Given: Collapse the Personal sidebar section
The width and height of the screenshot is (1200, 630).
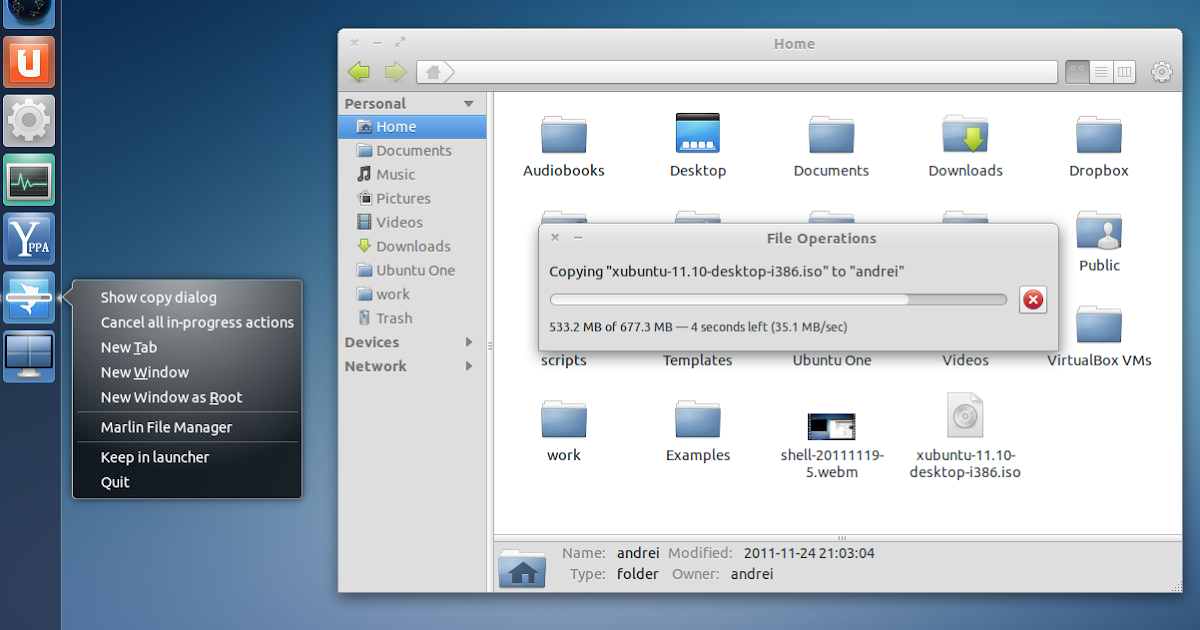Looking at the screenshot, I should (468, 103).
